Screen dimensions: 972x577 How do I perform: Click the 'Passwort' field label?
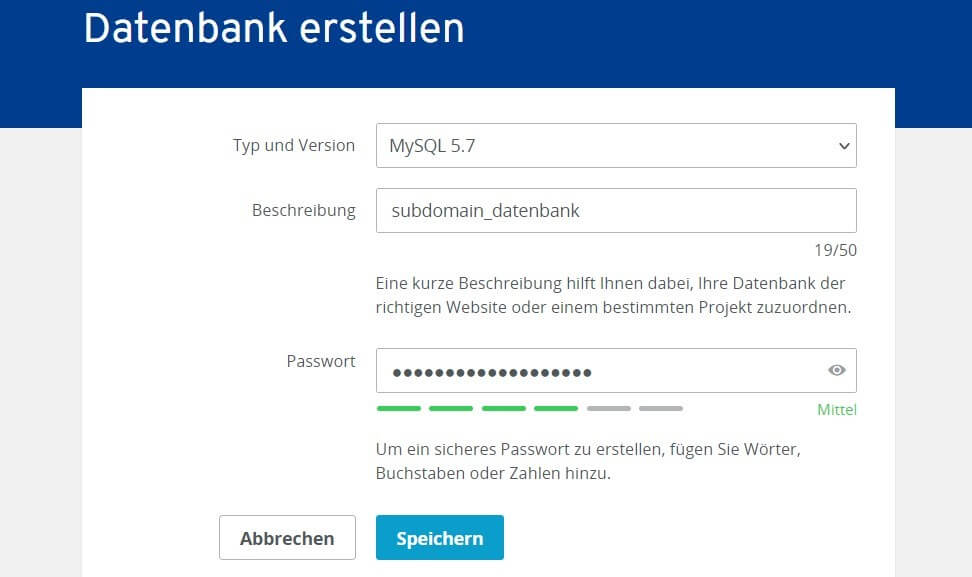coord(321,361)
